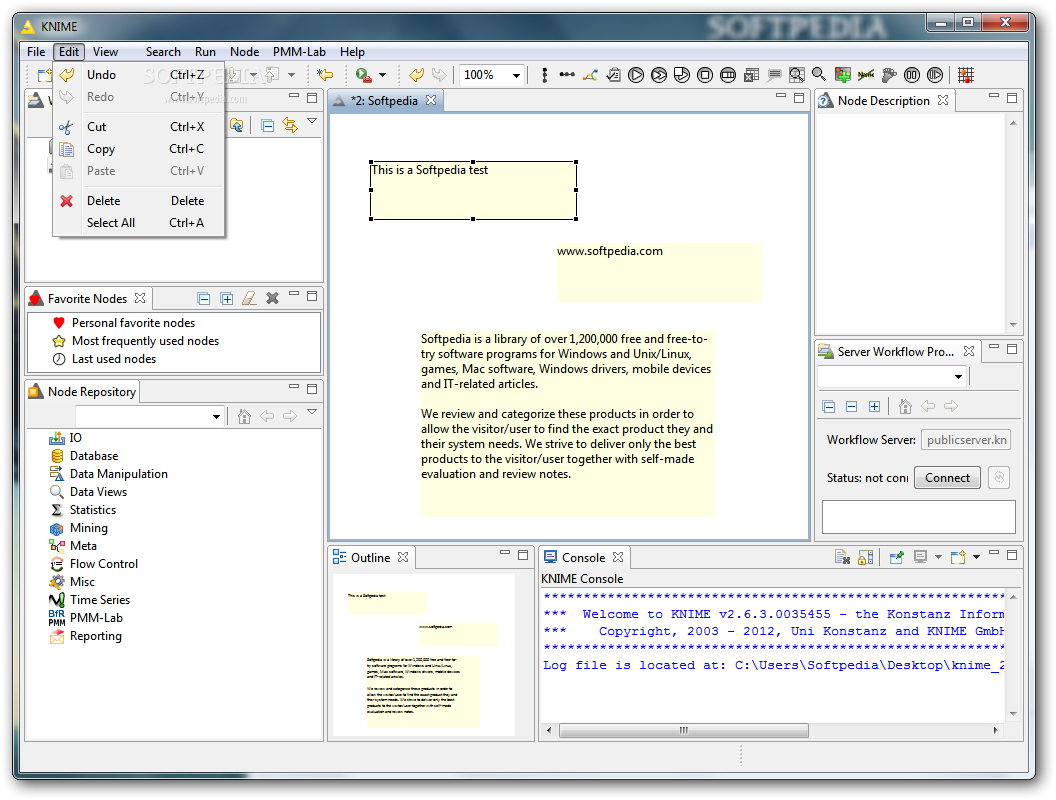Click the Outline workflow thumbnail
The height and width of the screenshot is (800, 1056).
tap(424, 655)
